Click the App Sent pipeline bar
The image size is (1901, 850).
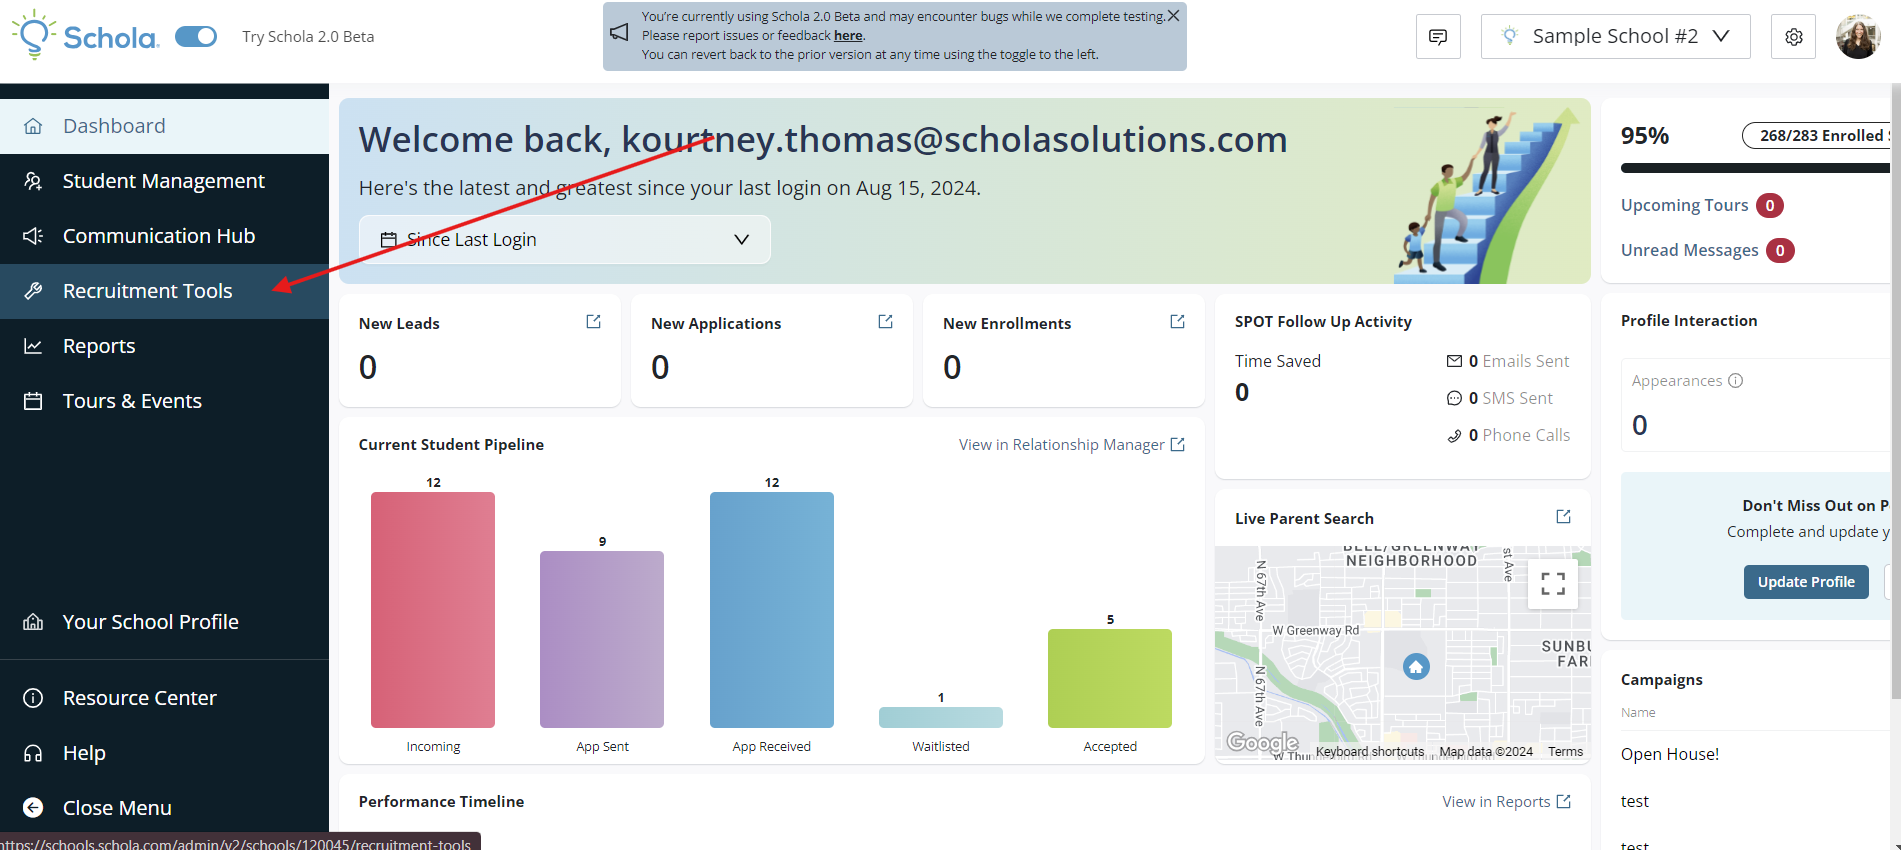602,639
